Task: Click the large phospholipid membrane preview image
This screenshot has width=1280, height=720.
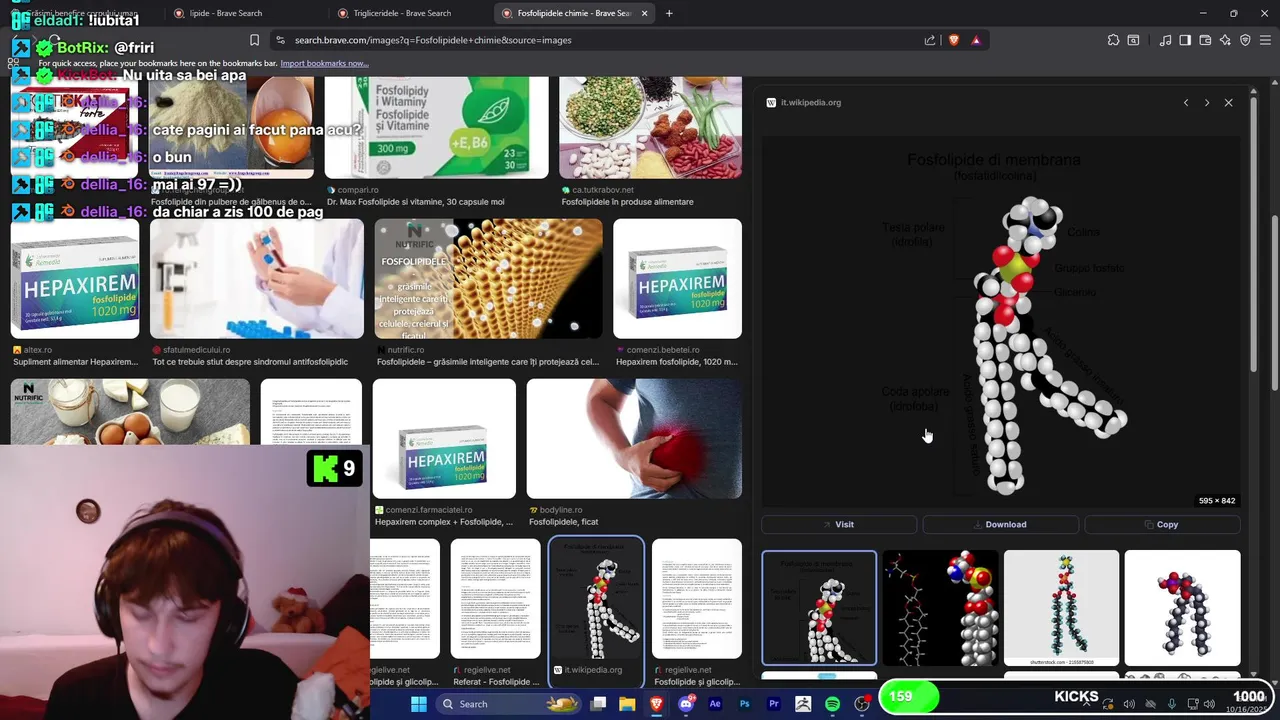Action: click(1001, 322)
